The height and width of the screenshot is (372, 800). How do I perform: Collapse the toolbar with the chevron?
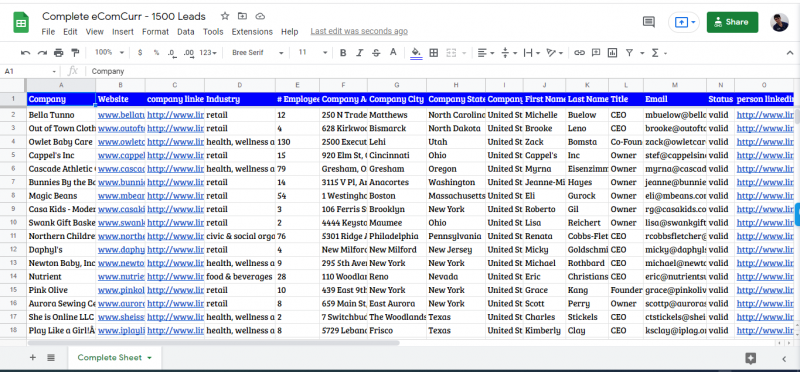790,53
